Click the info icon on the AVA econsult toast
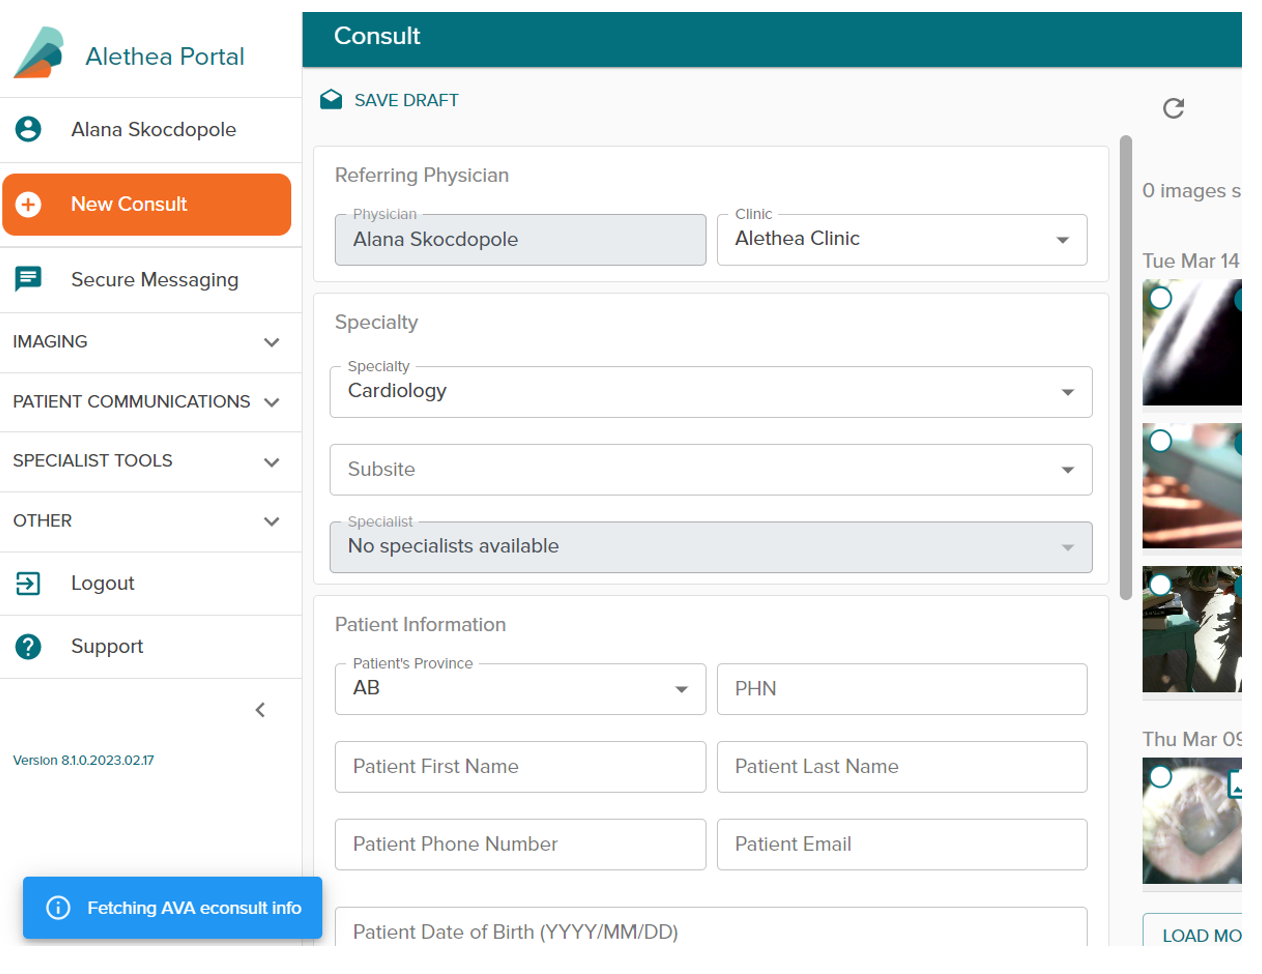This screenshot has width=1262, height=974. 57,908
